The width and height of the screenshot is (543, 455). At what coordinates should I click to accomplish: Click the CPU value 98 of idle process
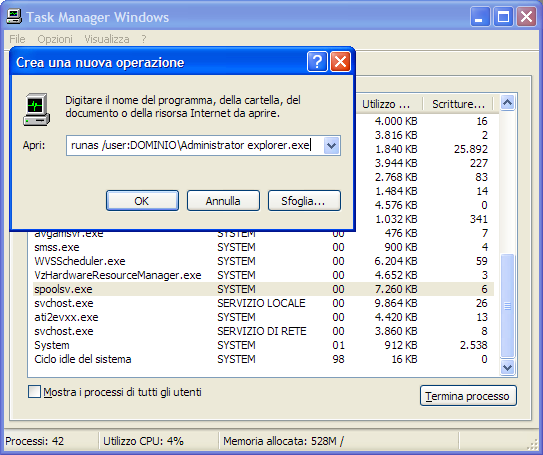click(338, 359)
